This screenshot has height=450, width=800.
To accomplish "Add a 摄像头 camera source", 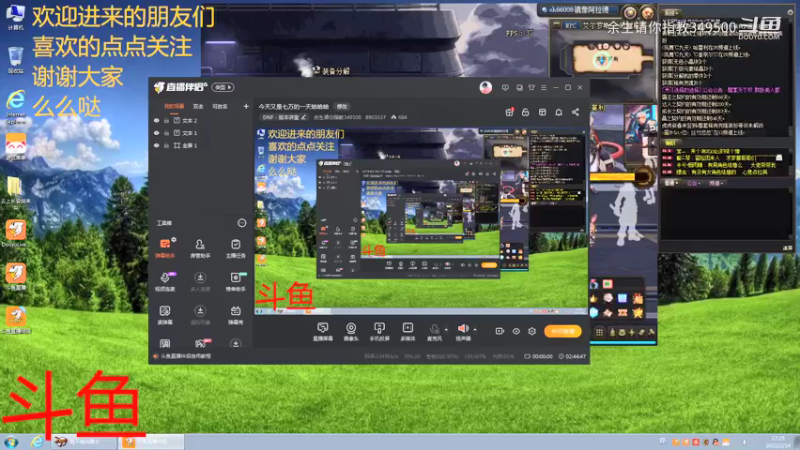I will [351, 331].
